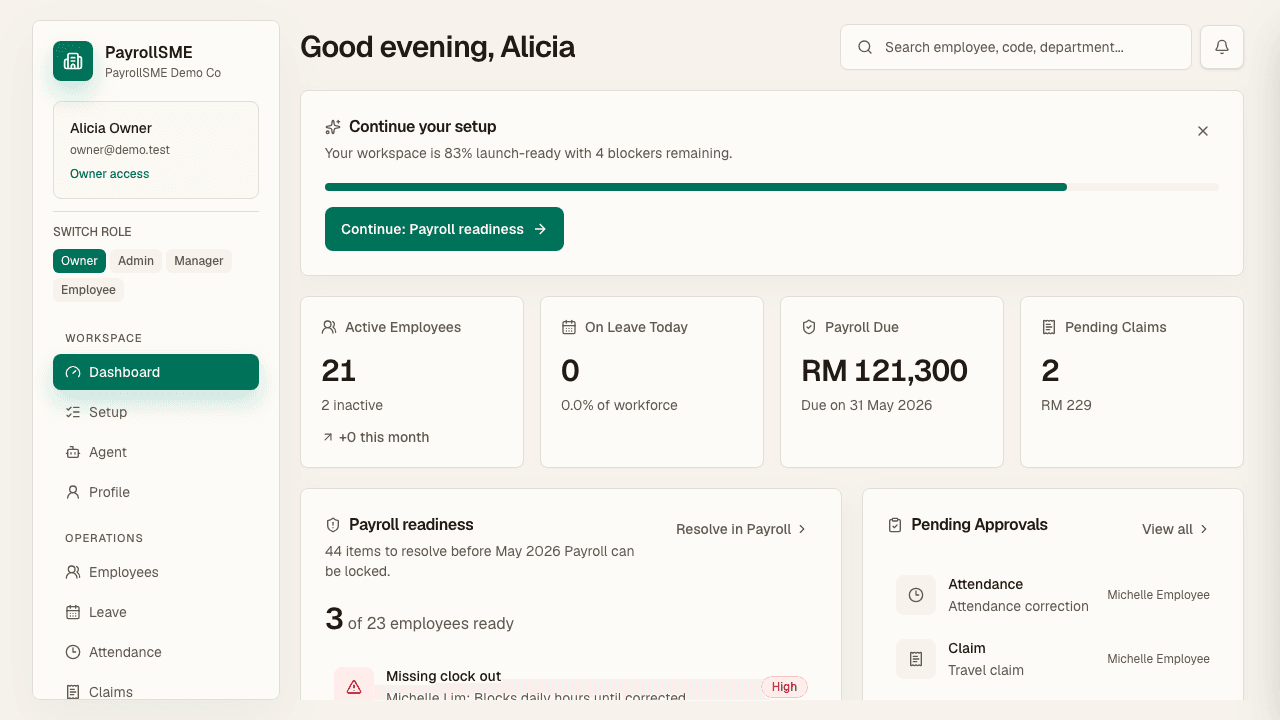Click the High priority badge
1280x720 pixels.
tap(784, 687)
